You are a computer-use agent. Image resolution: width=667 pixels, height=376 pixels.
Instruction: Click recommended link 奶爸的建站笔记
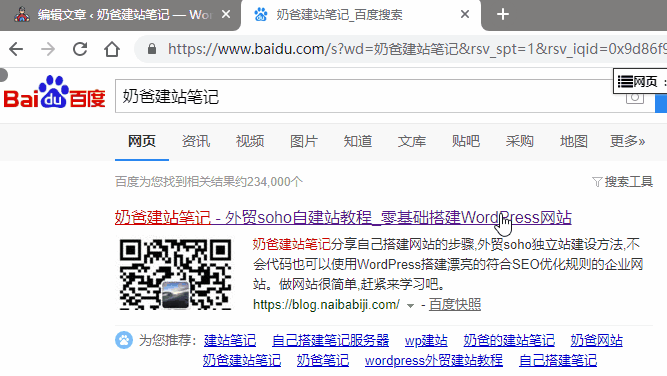point(509,341)
